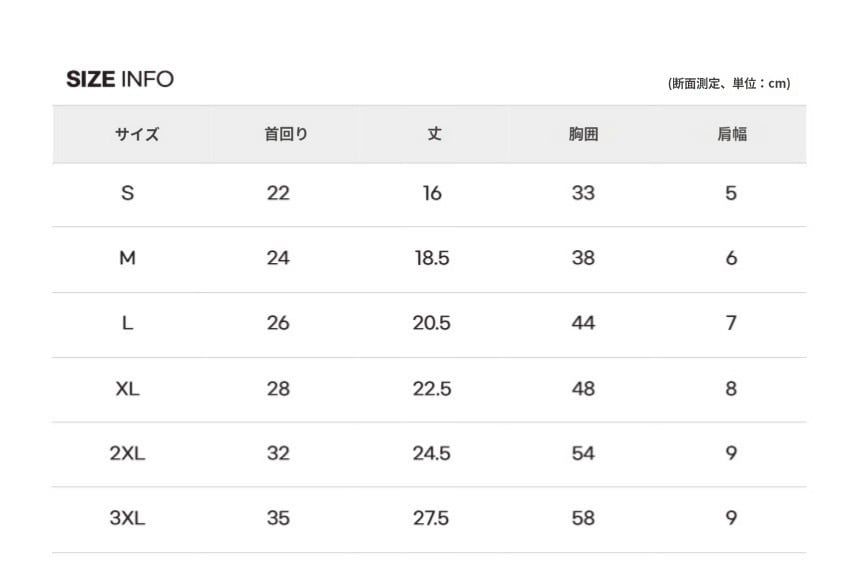Click the 肩幅 column header

coord(731,134)
